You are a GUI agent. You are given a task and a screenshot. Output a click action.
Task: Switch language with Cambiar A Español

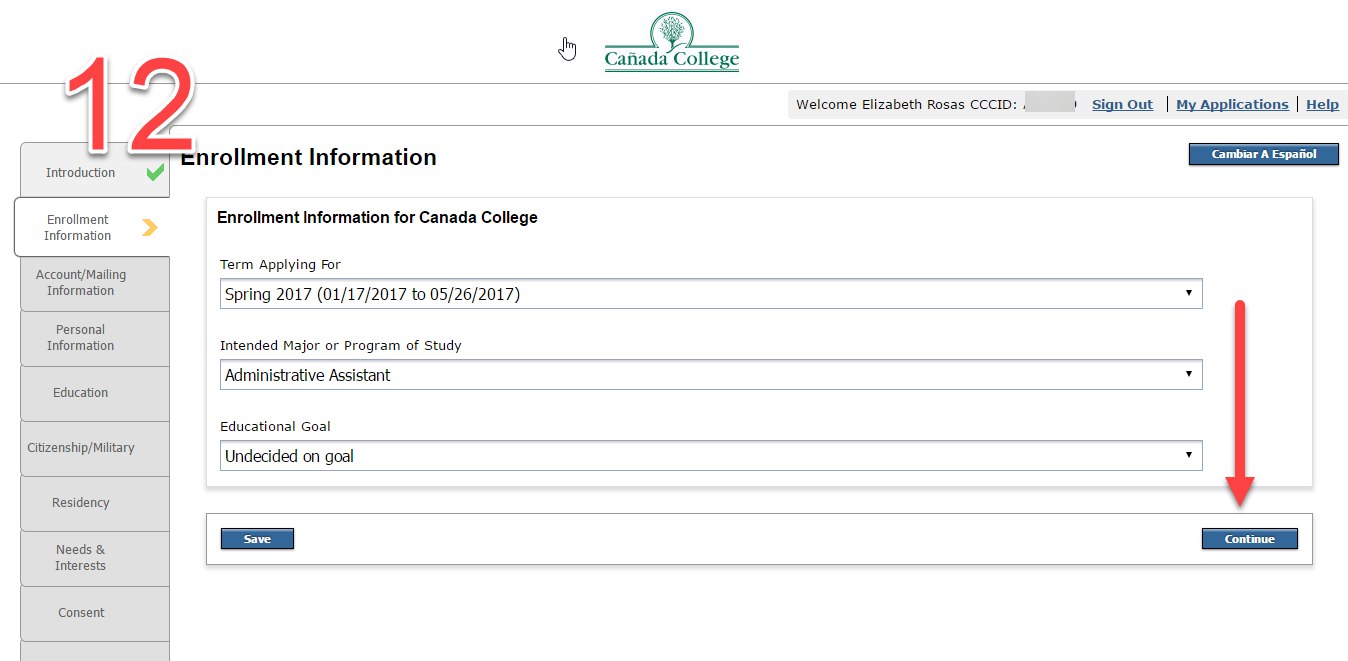click(x=1263, y=154)
